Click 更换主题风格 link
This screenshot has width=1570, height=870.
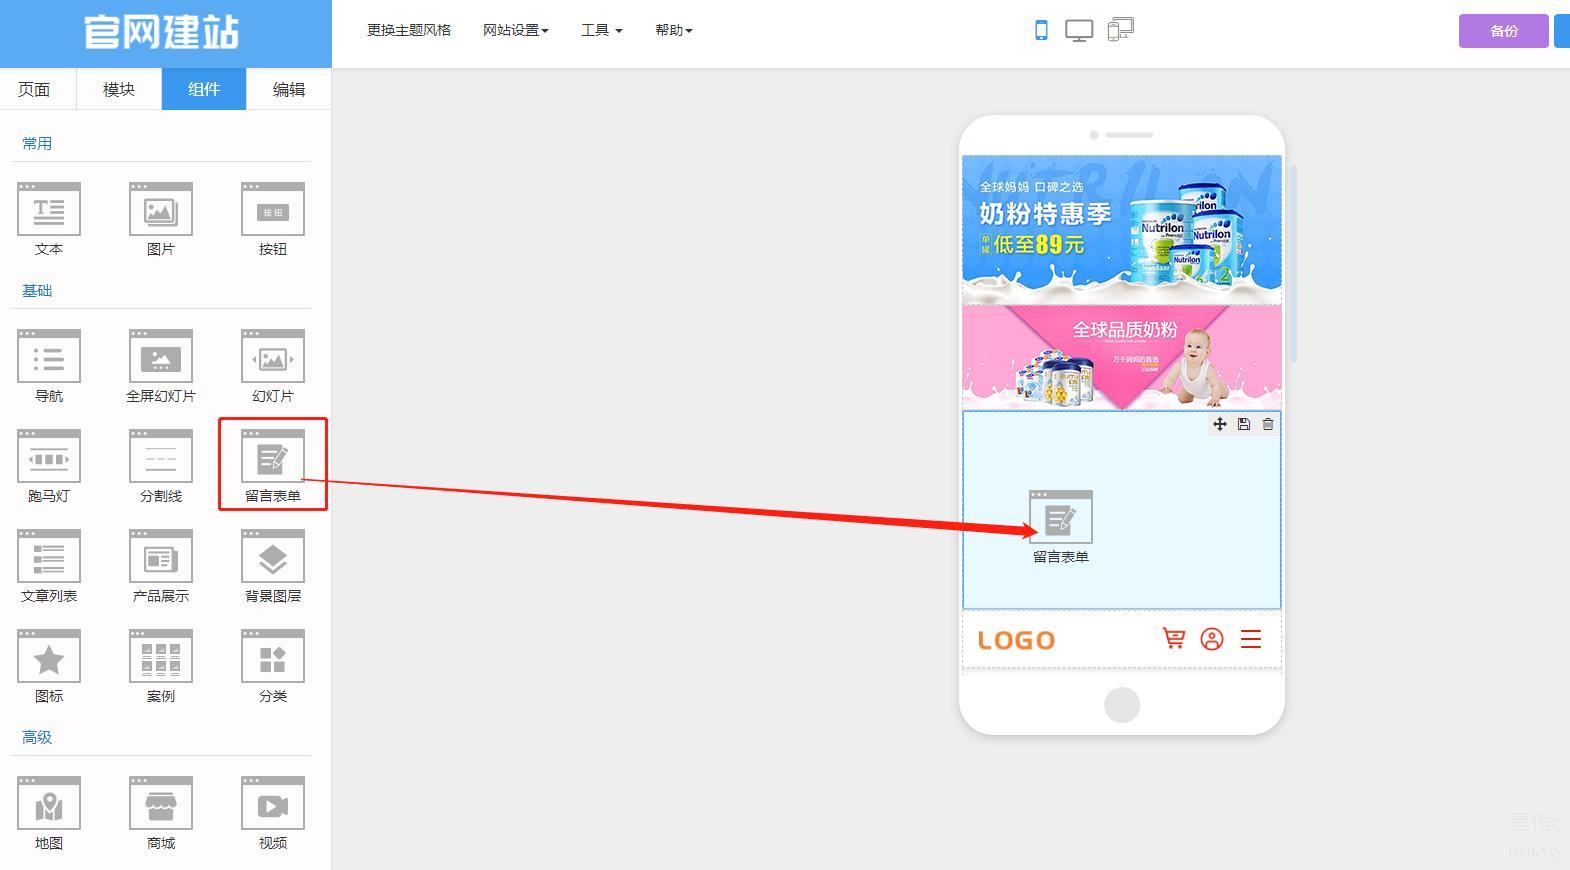[408, 30]
